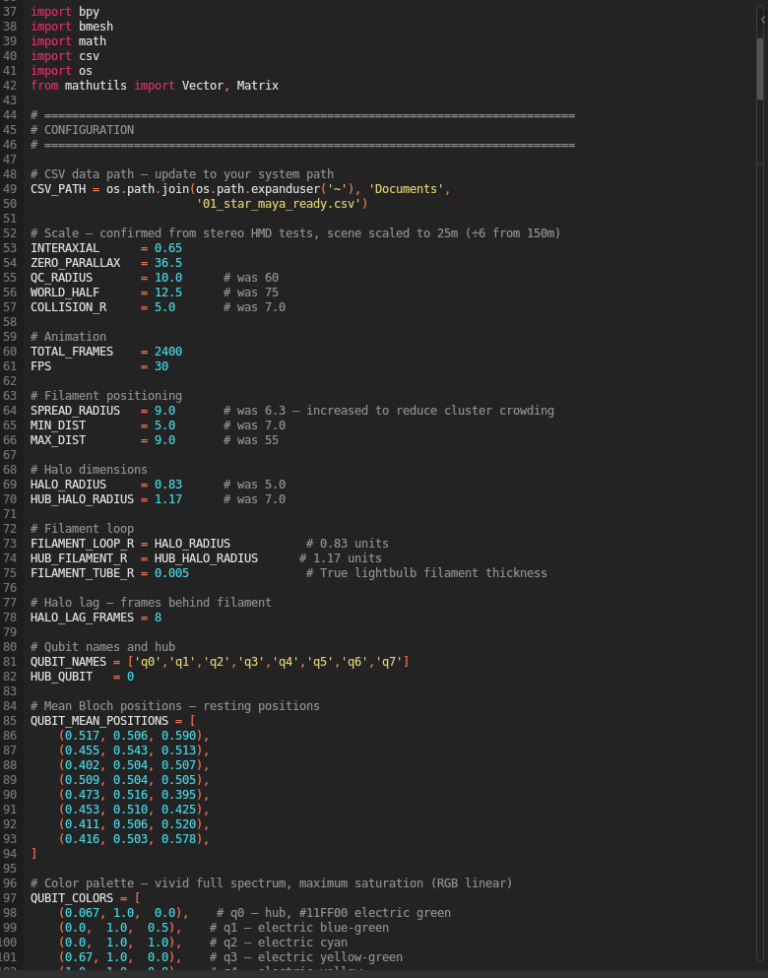Image resolution: width=768 pixels, height=978 pixels.
Task: Place cursor on 'import bmesh' line
Action: click(68, 27)
